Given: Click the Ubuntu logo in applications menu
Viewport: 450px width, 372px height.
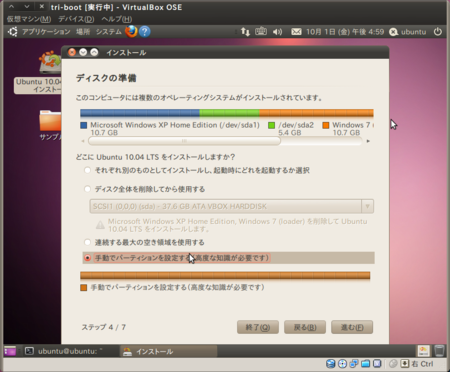Looking at the screenshot, I should pyautogui.click(x=13, y=32).
